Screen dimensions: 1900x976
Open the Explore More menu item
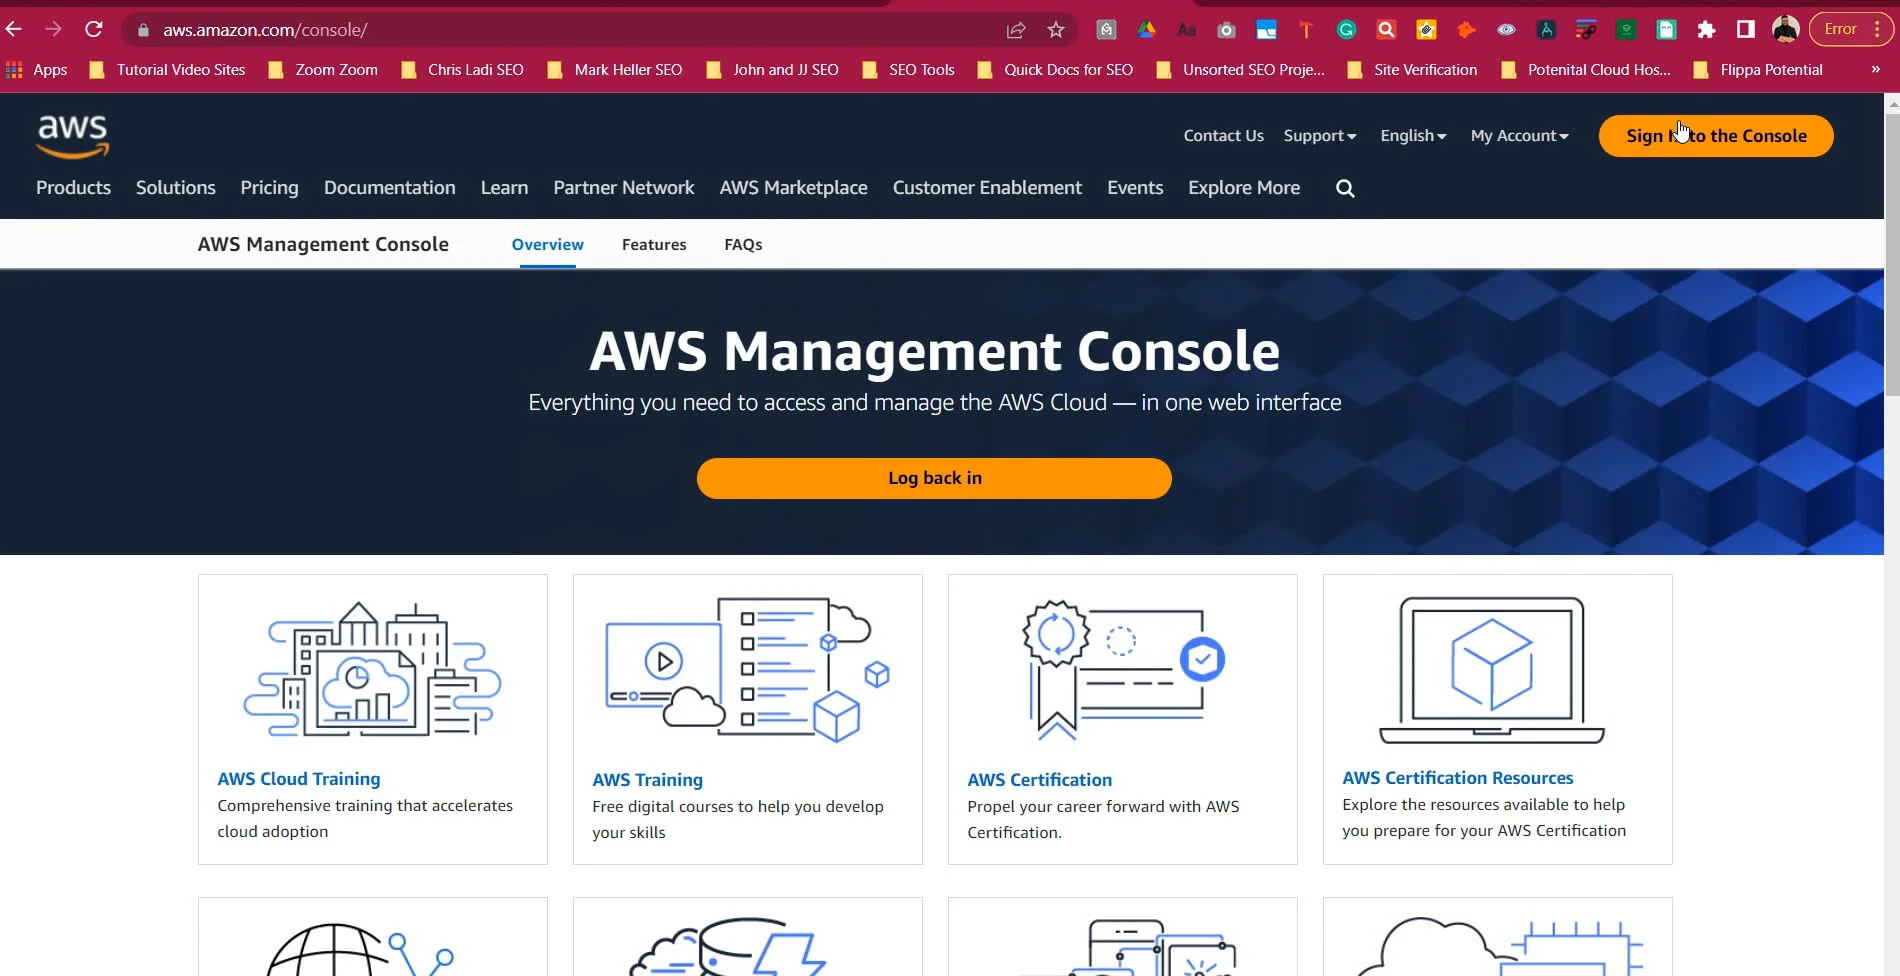click(x=1244, y=188)
